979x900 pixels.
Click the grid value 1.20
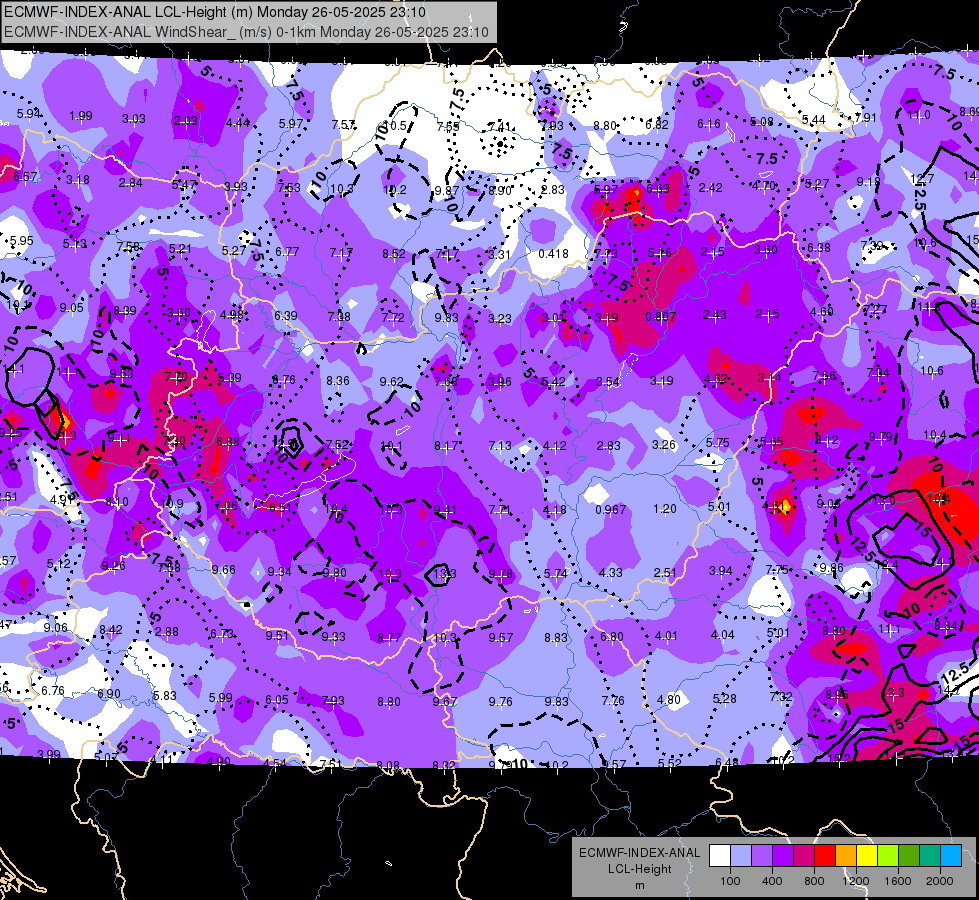point(664,508)
